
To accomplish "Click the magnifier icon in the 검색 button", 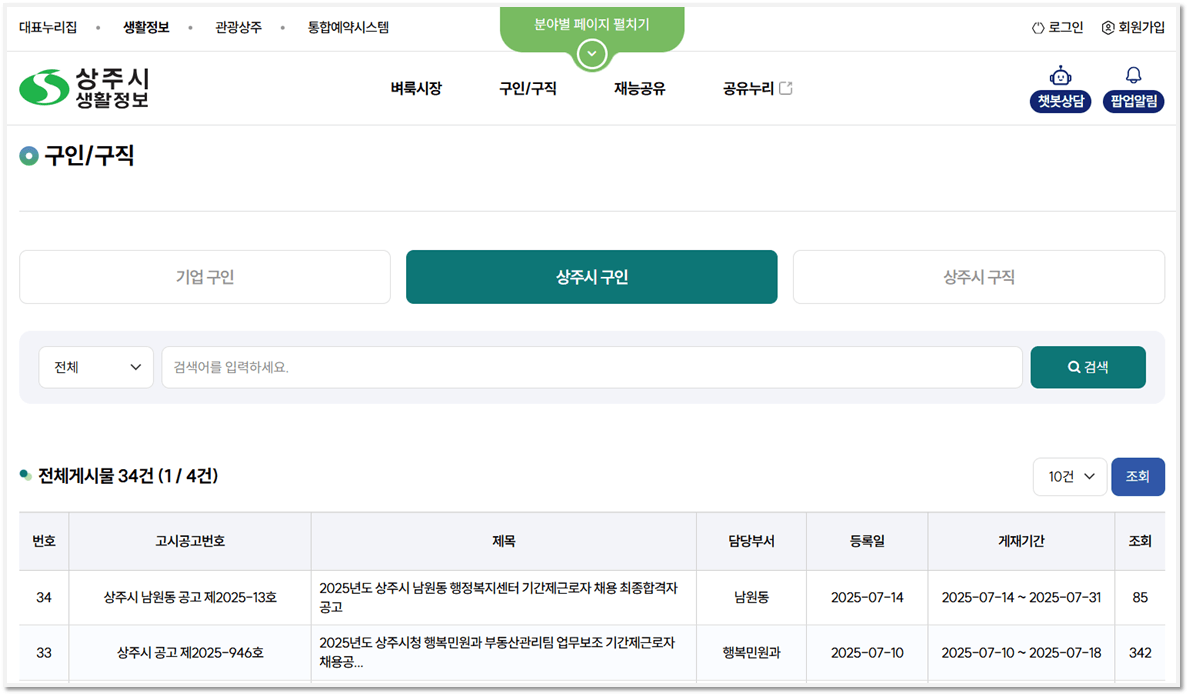I will coord(1071,367).
